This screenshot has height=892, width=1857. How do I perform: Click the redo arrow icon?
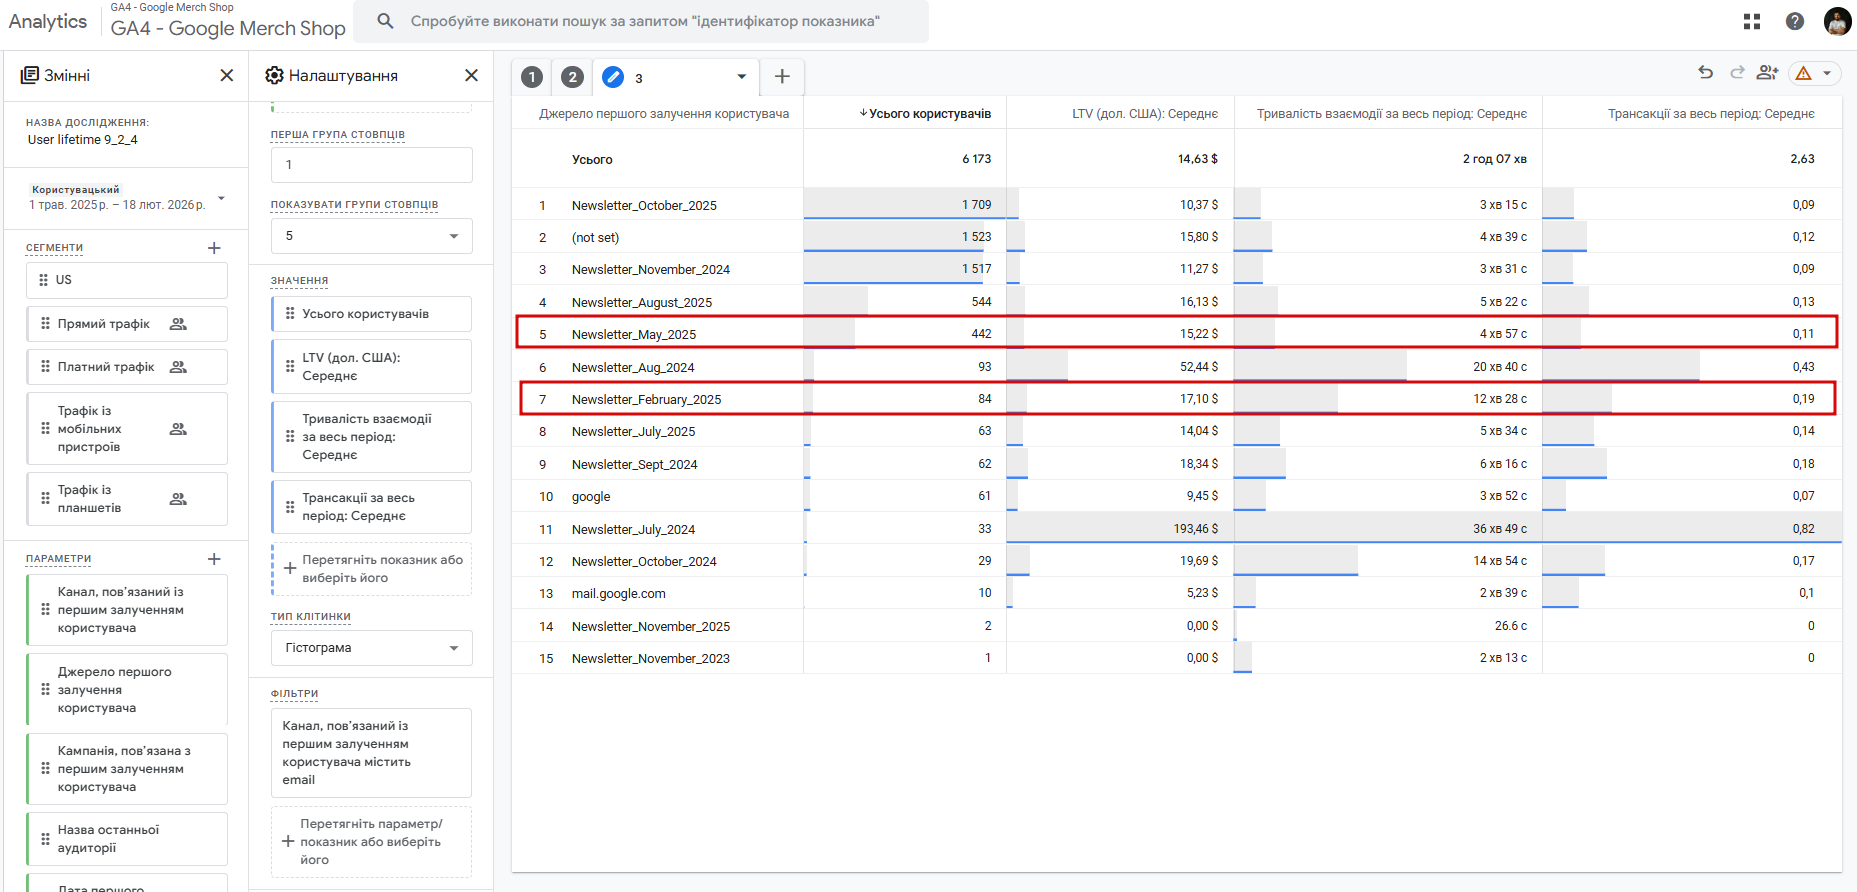[x=1737, y=73]
